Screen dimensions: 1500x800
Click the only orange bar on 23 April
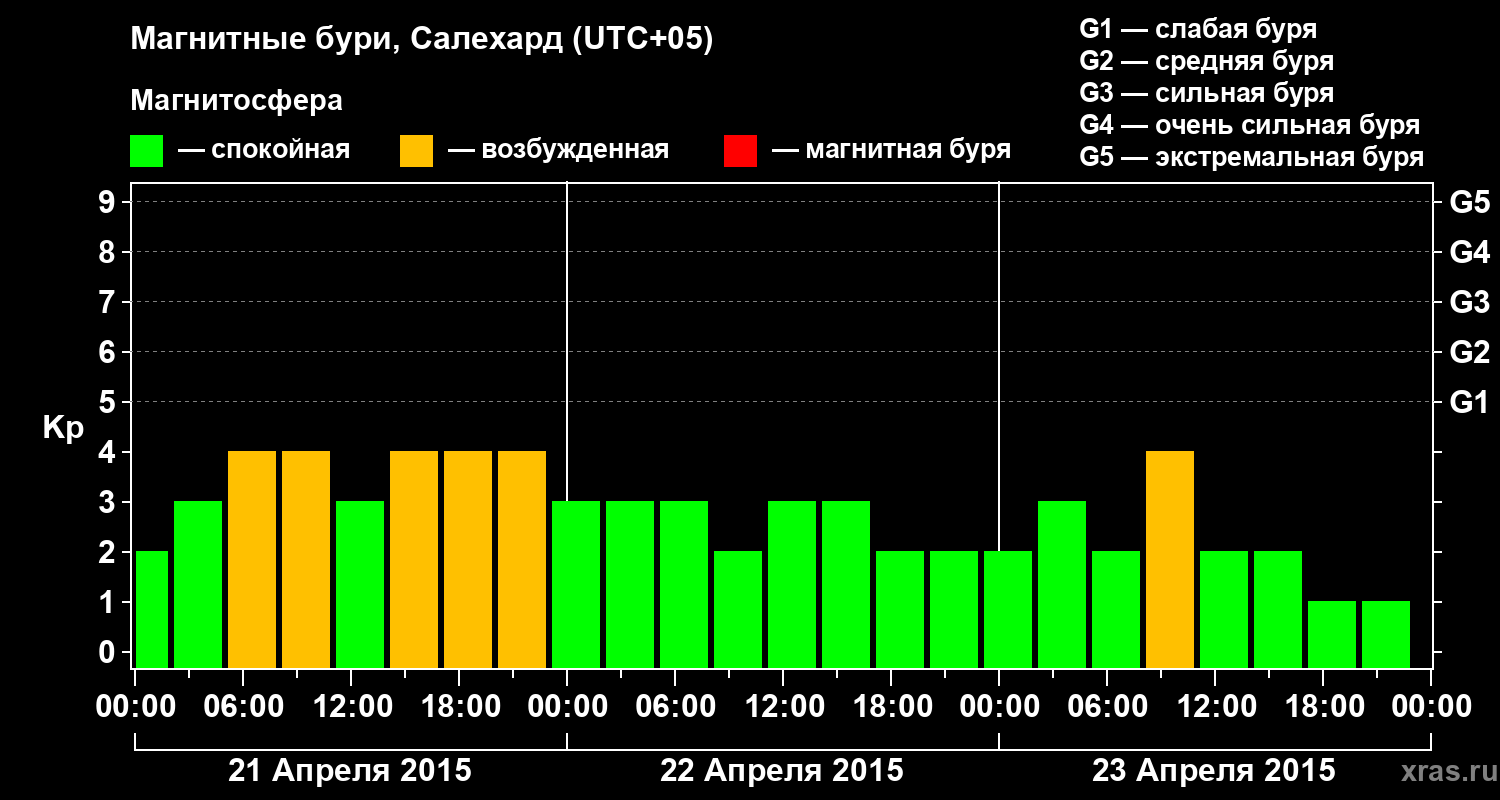tap(1170, 560)
